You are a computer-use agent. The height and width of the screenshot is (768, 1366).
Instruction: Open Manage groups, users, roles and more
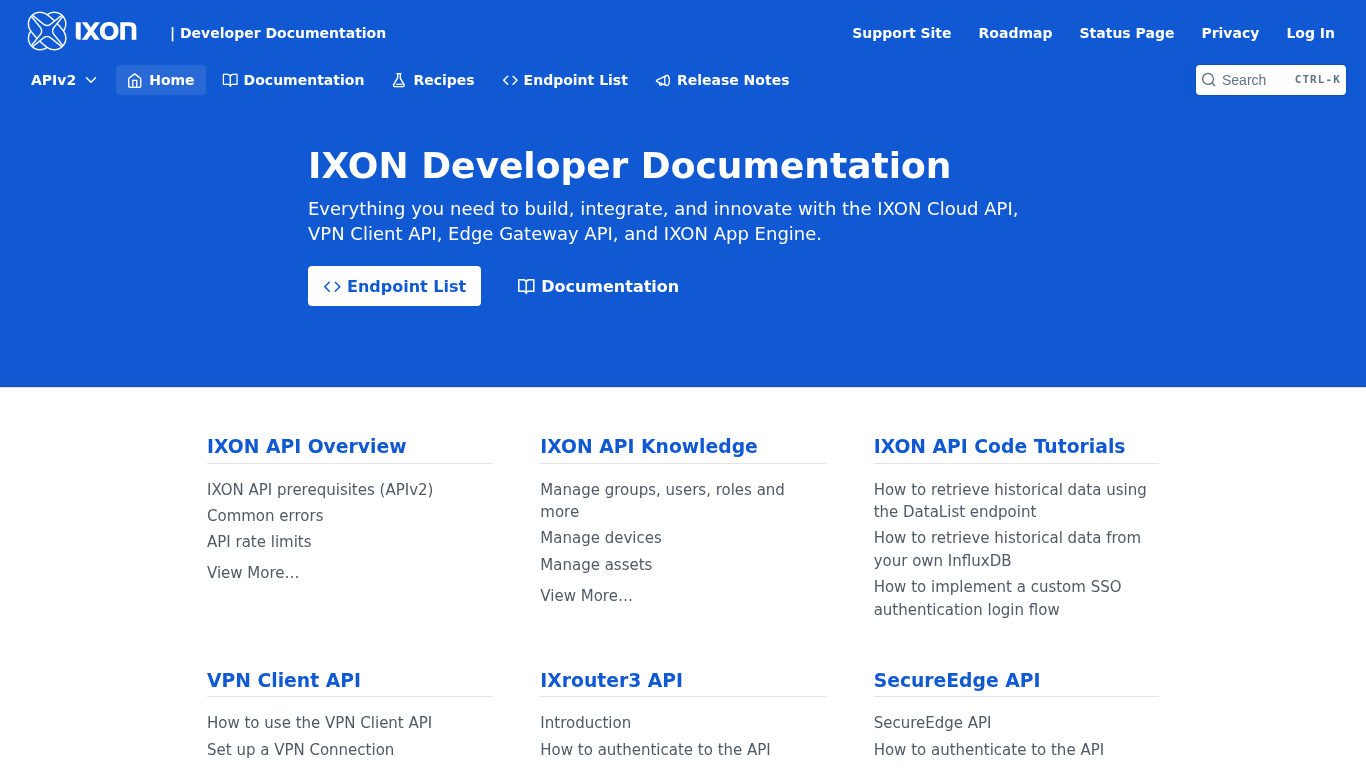tap(662, 501)
